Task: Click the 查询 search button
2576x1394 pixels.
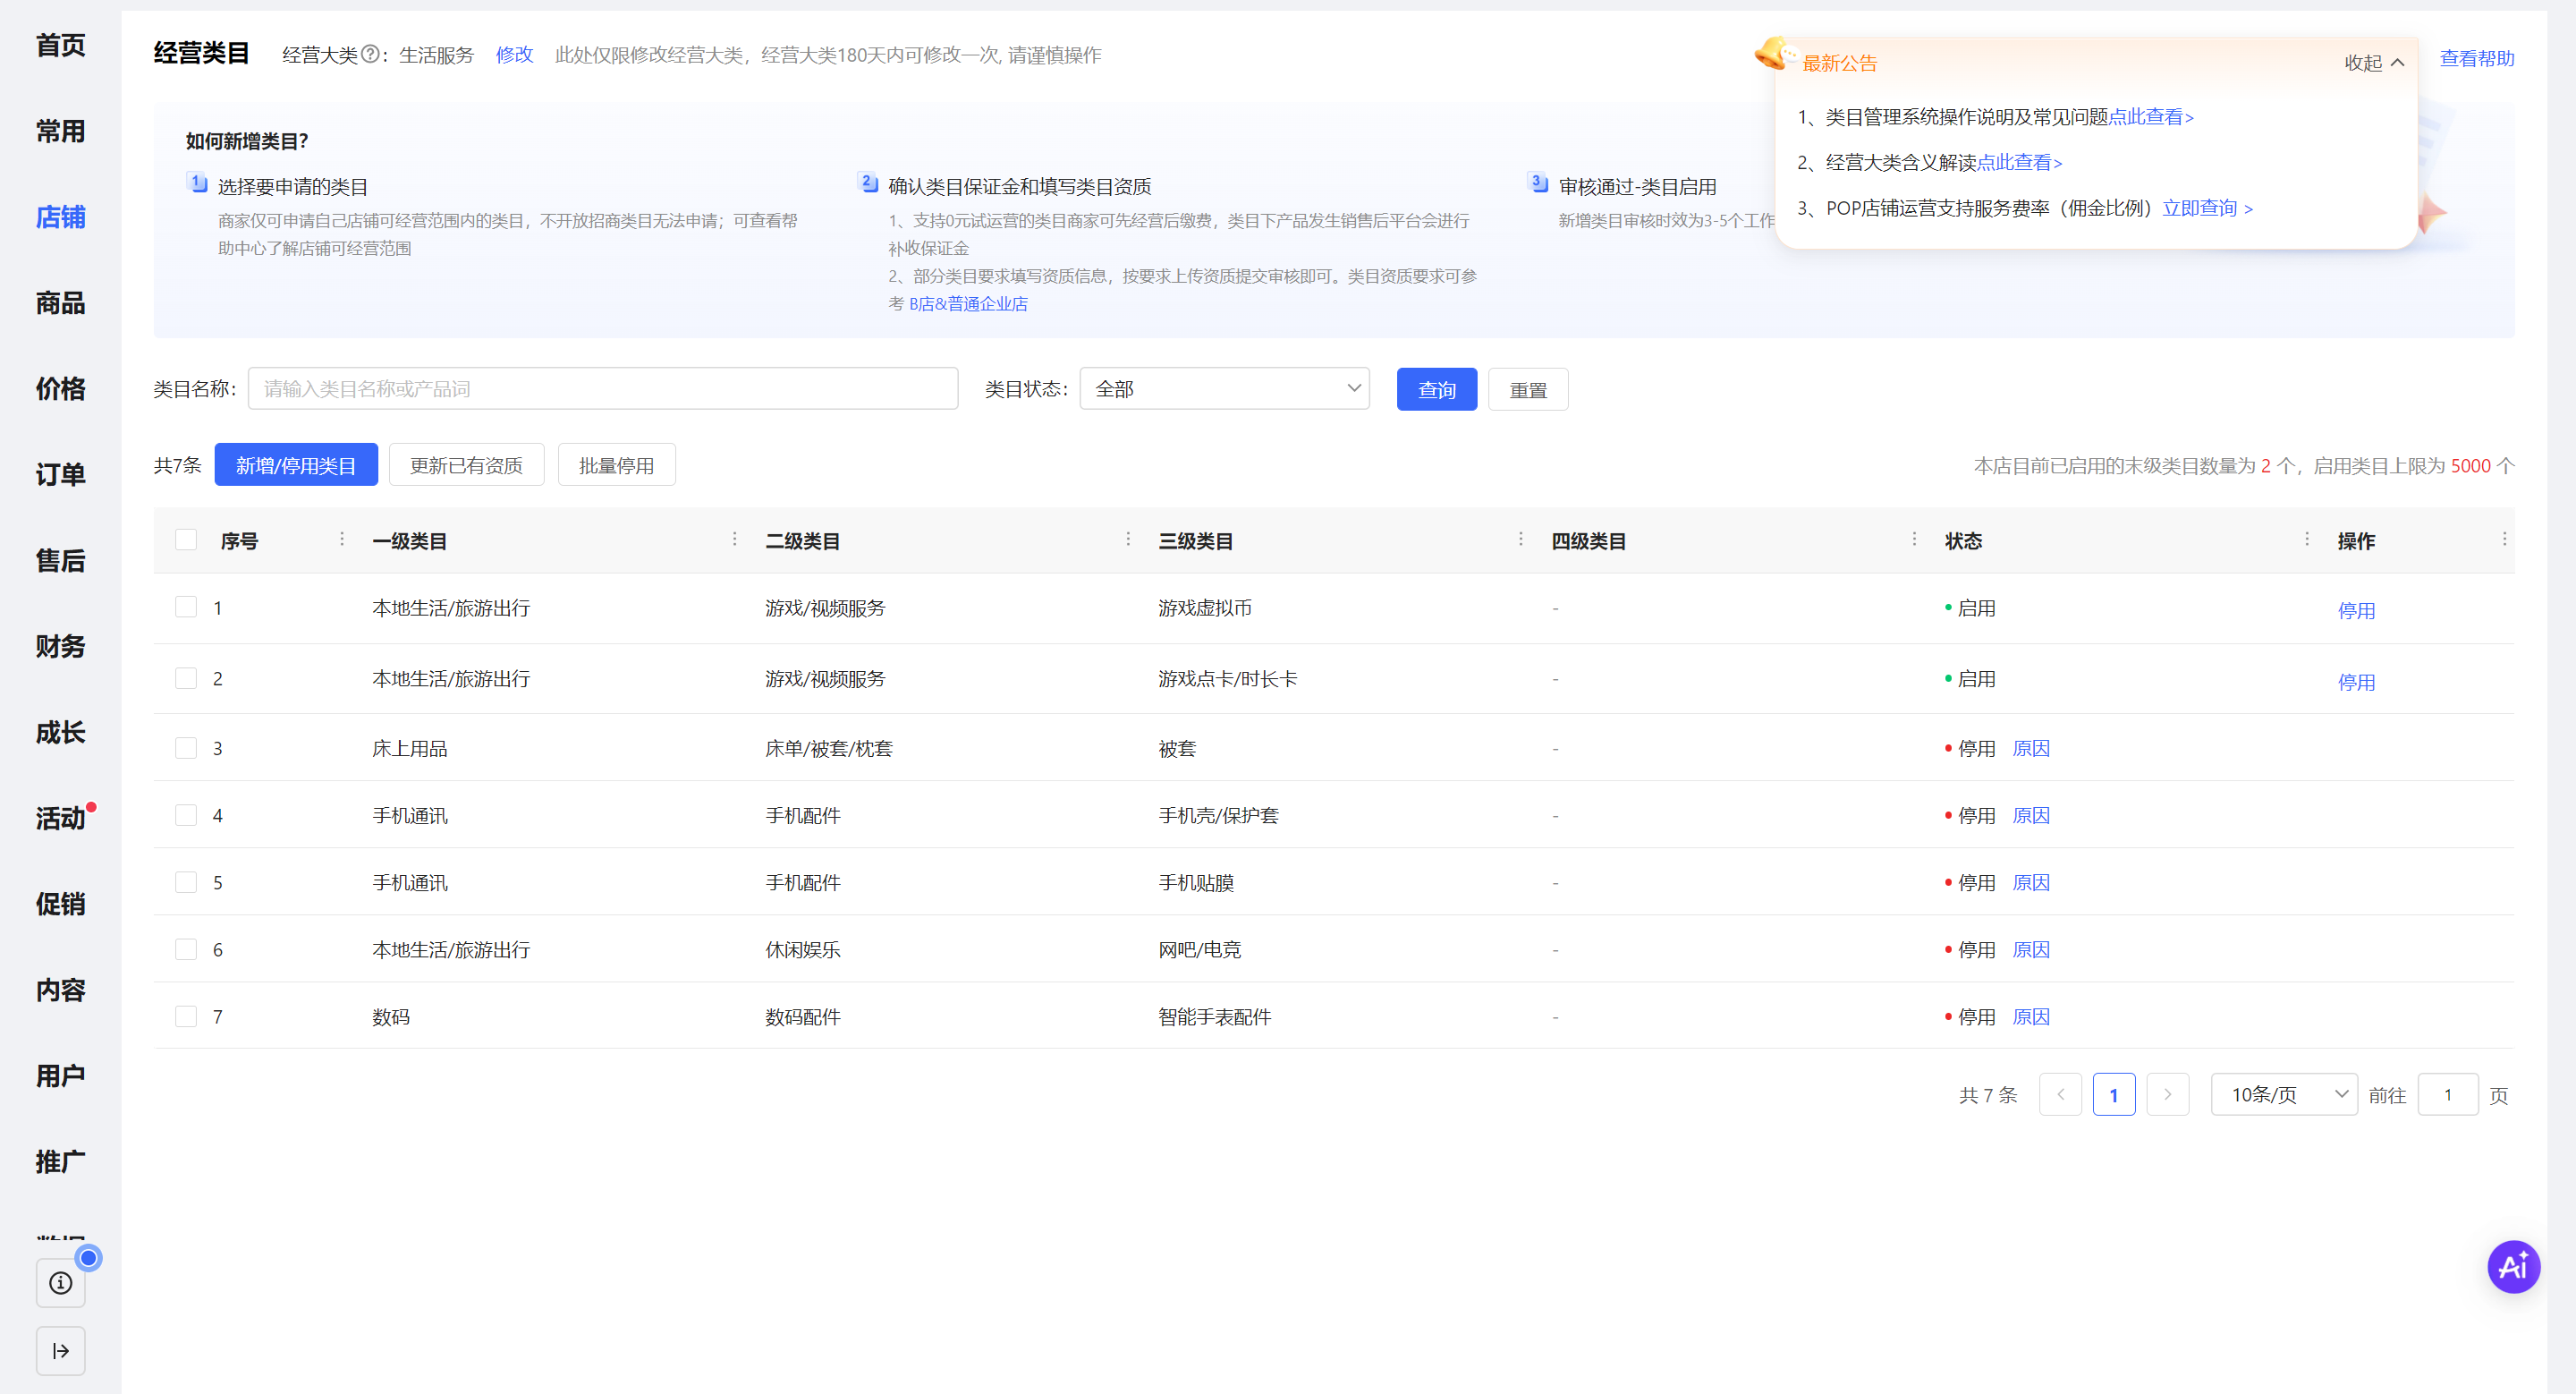Action: coord(1436,389)
